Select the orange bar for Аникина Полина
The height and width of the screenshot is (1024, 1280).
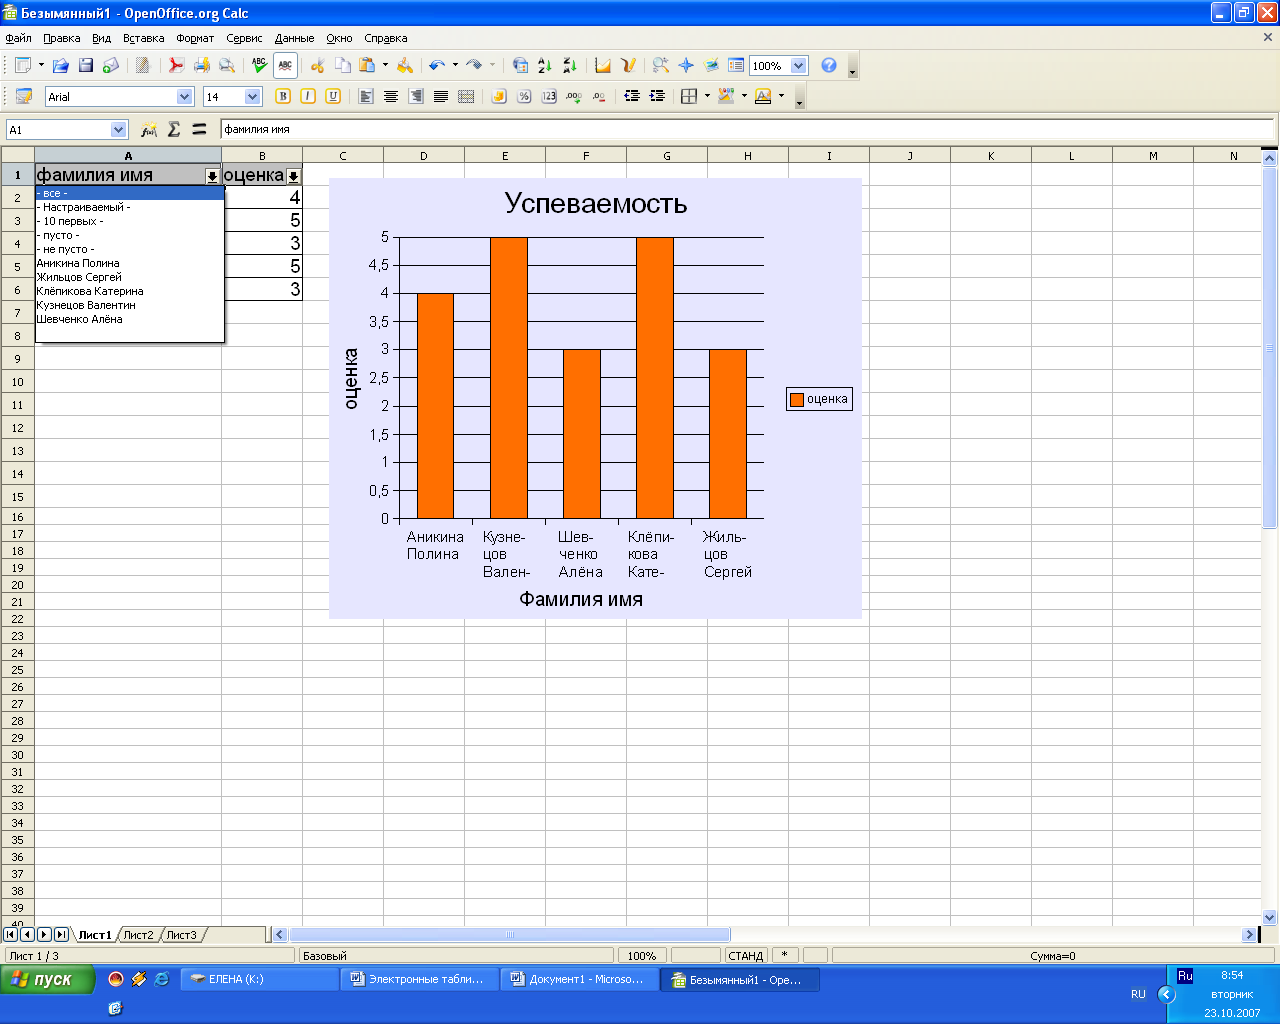[x=435, y=406]
